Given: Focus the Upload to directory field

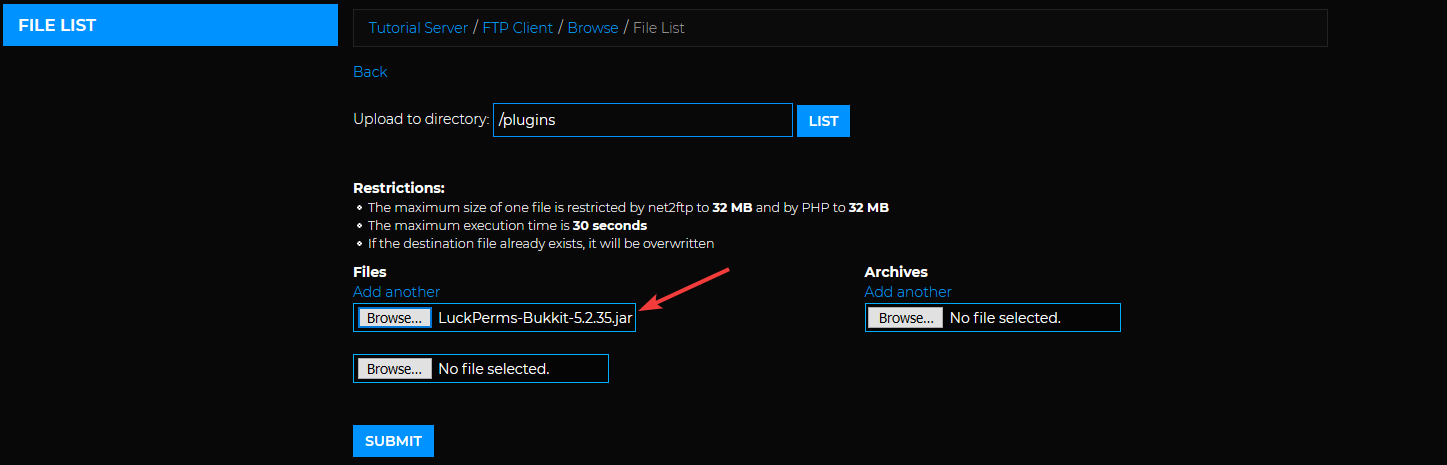Looking at the screenshot, I should click(642, 120).
